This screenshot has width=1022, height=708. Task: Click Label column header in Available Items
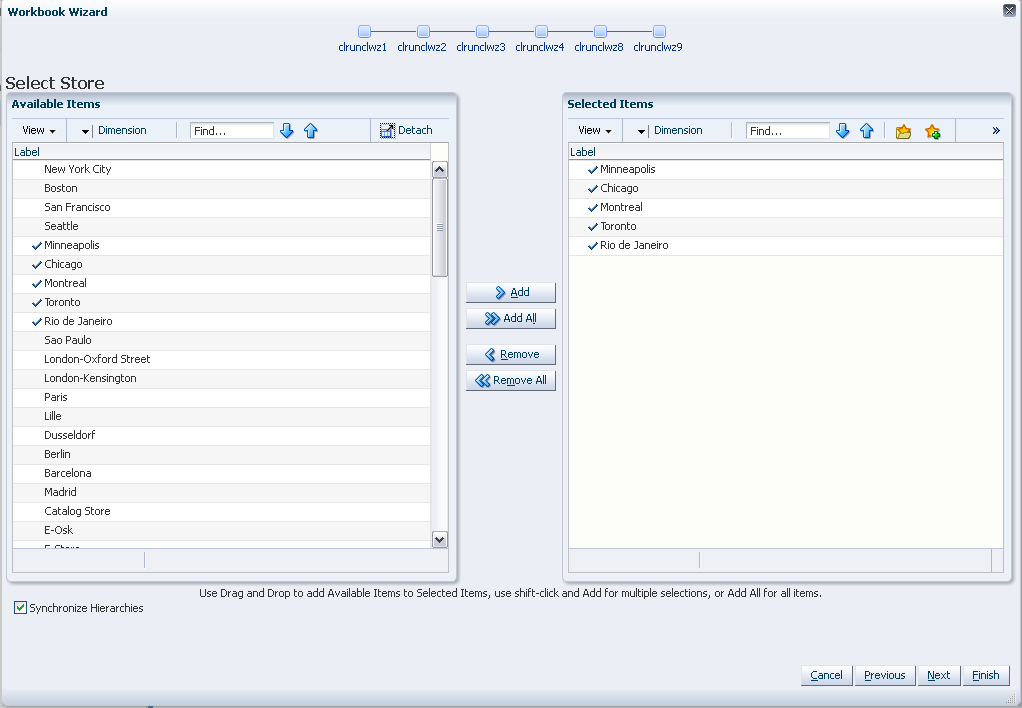pyautogui.click(x=222, y=152)
